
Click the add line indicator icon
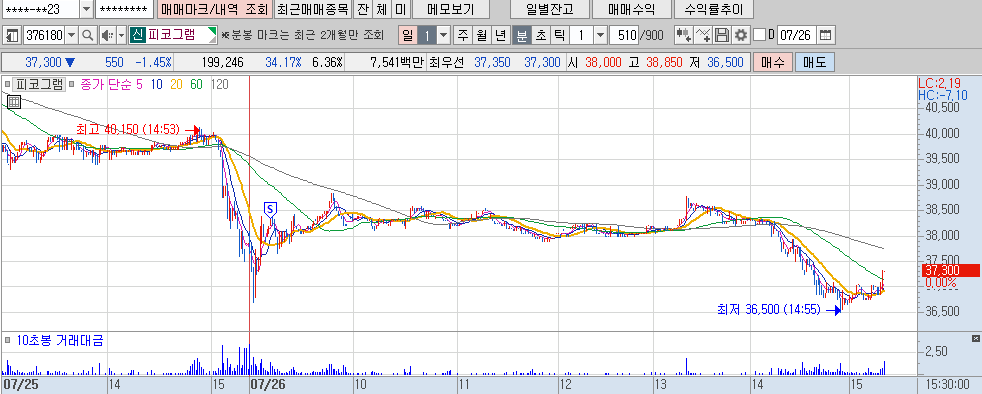point(703,35)
